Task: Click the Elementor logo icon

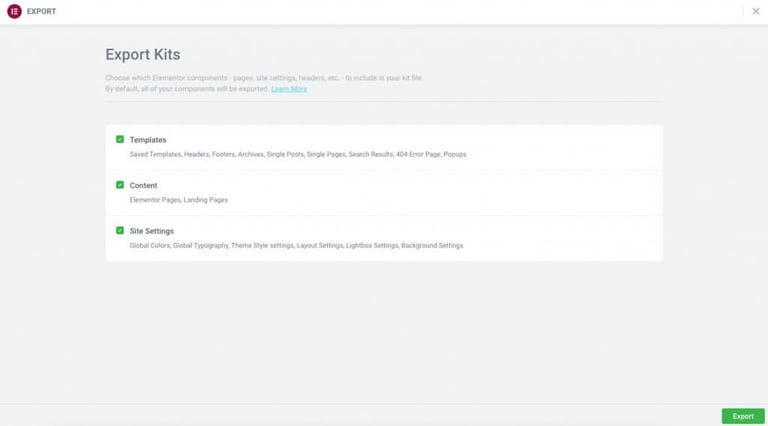Action: (14, 11)
